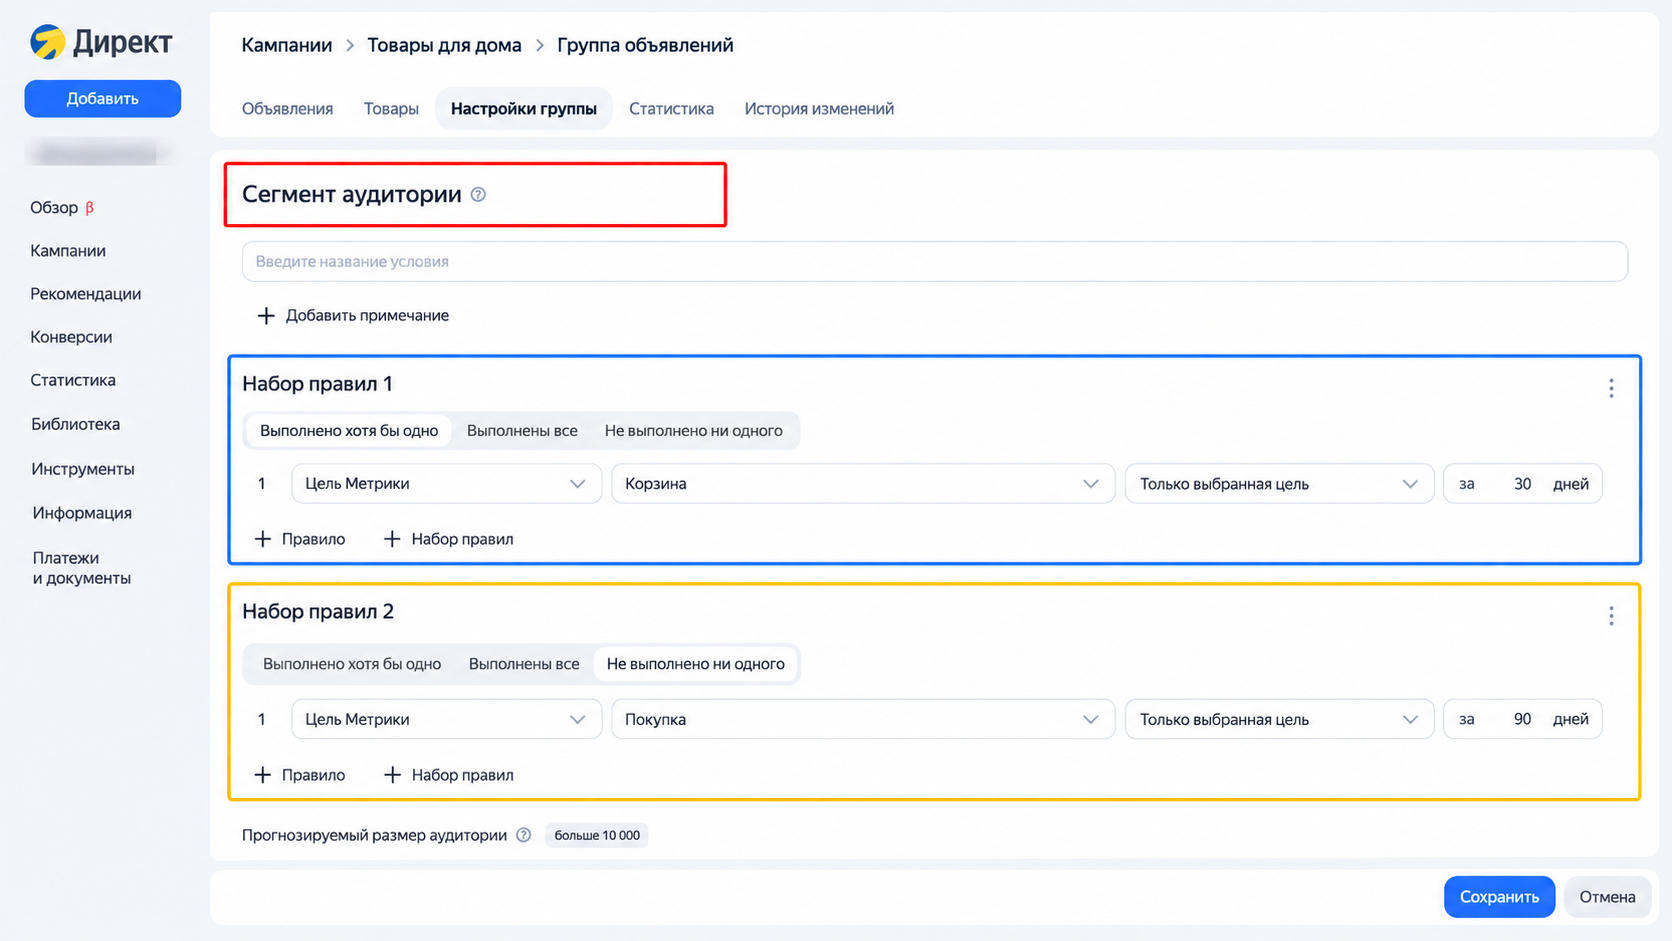Select 'Не выполнено ни одного' in Набор правил 2
This screenshot has width=1672, height=941.
[696, 664]
